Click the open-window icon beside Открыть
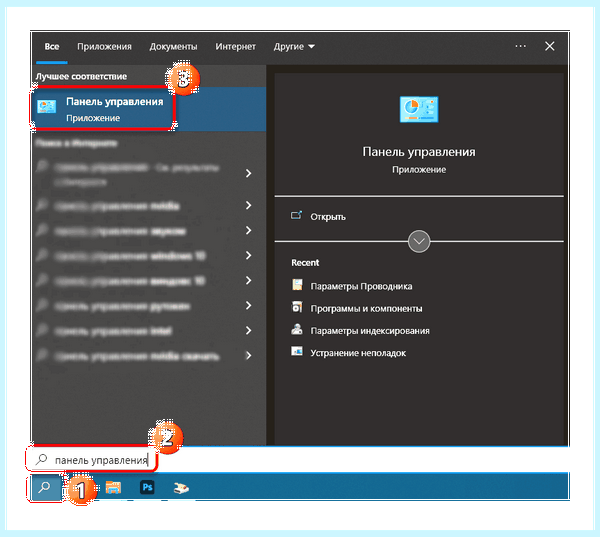The height and width of the screenshot is (537, 600). click(x=297, y=215)
